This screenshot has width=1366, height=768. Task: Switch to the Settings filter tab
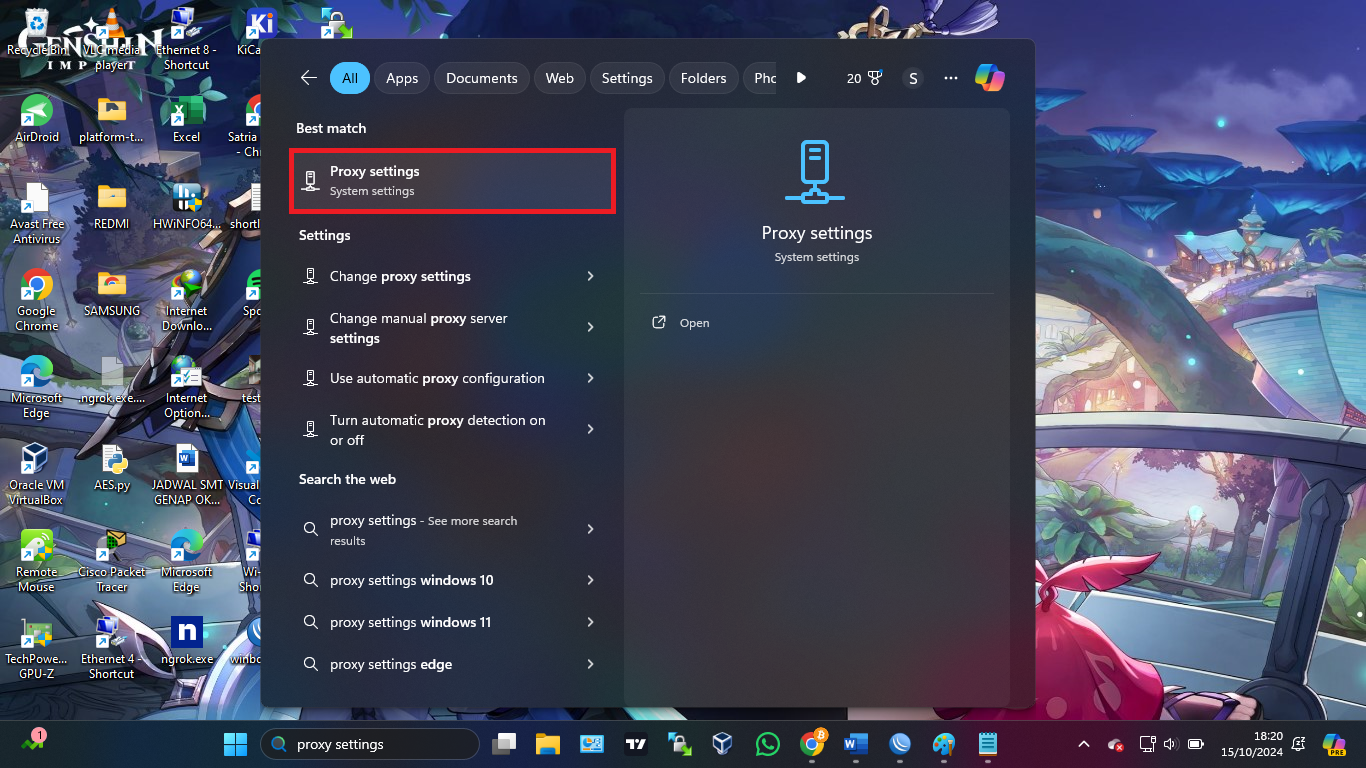coord(627,78)
